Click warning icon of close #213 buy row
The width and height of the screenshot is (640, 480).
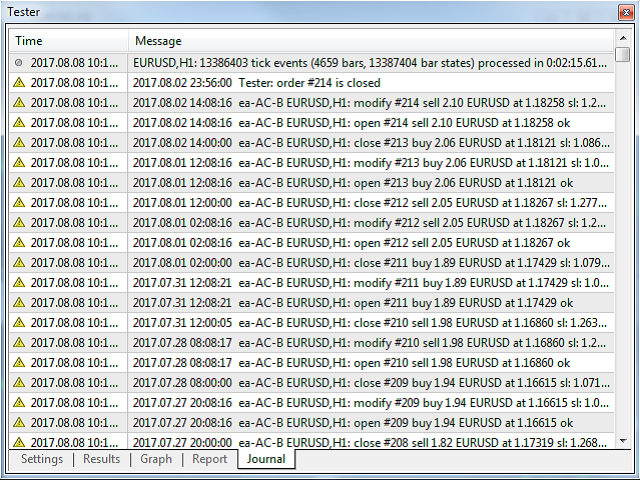tap(19, 143)
